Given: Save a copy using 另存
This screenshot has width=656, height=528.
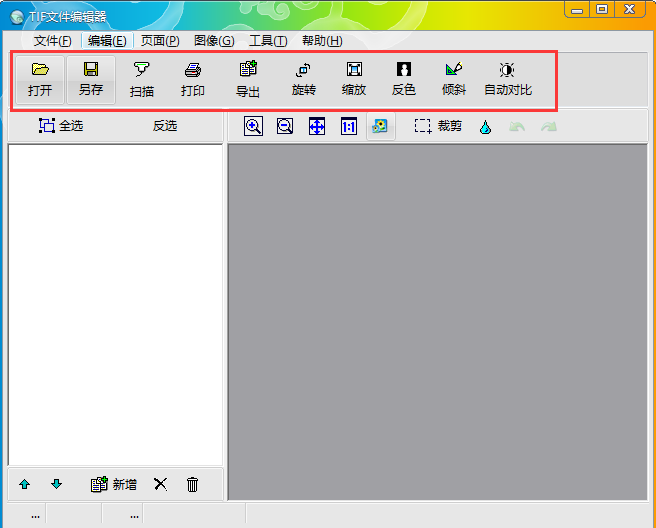Looking at the screenshot, I should pyautogui.click(x=91, y=79).
